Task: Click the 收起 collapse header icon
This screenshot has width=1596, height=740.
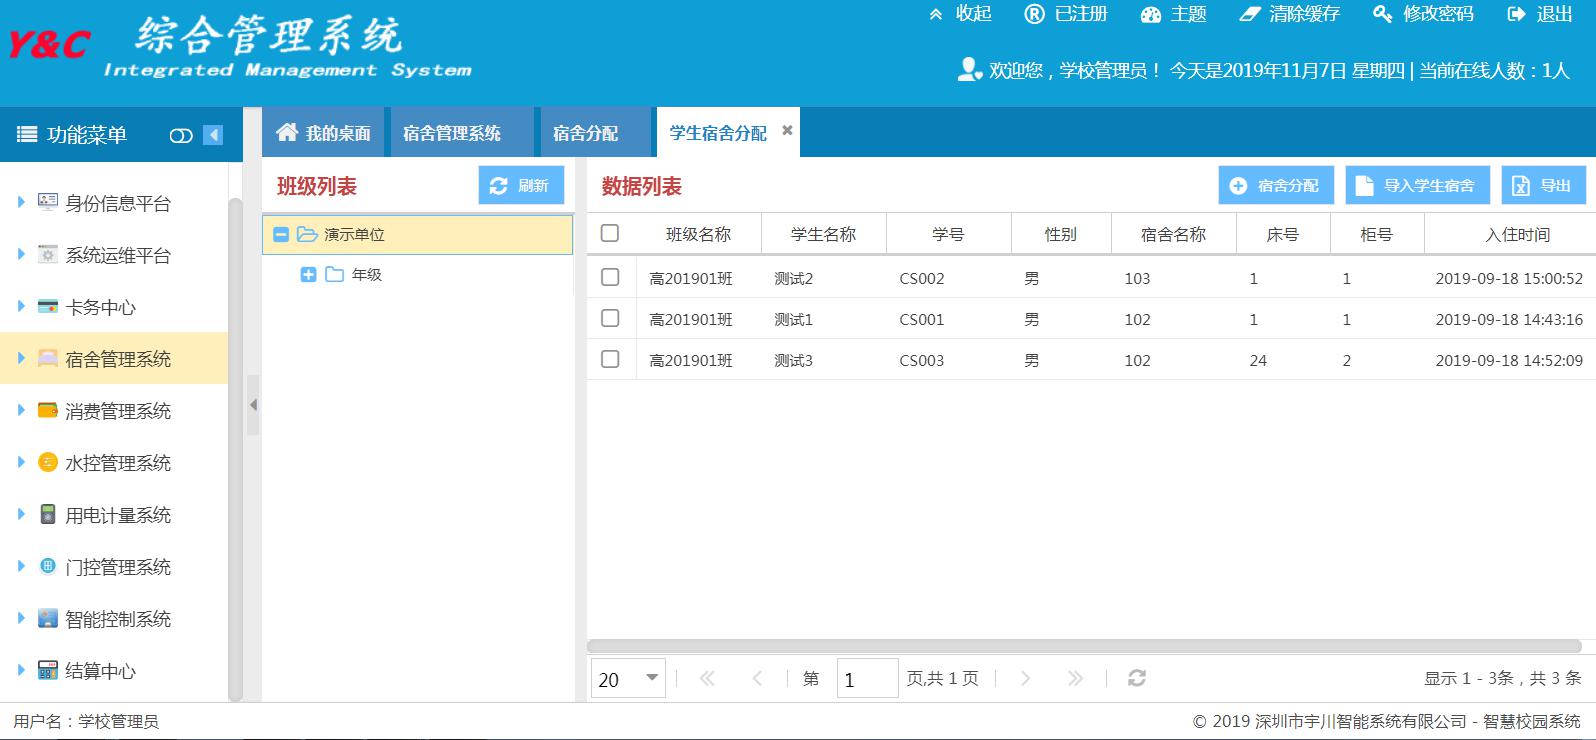Action: 936,14
